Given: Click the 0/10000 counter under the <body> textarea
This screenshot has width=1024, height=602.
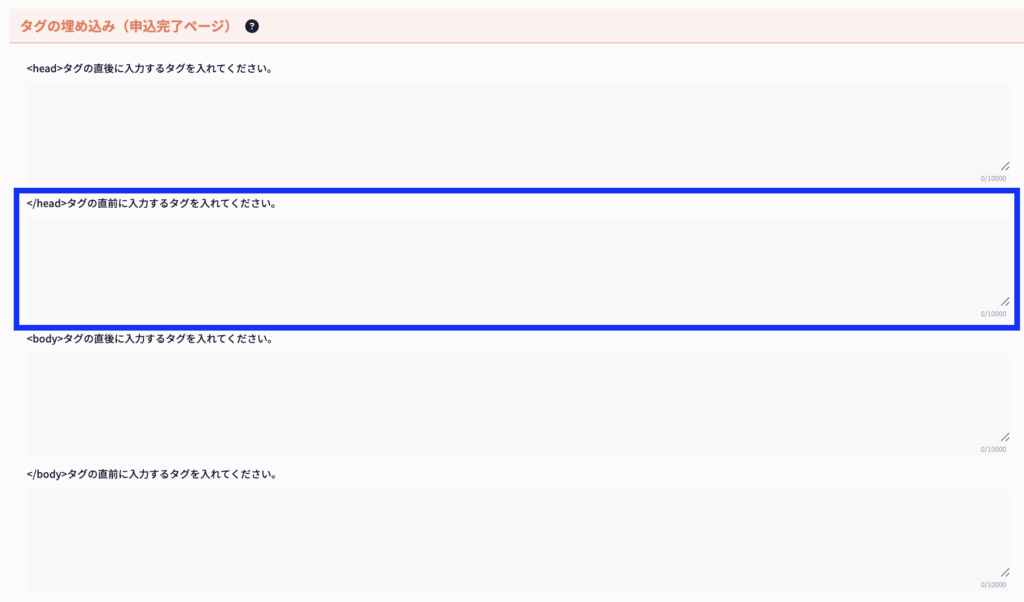Looking at the screenshot, I should (993, 450).
